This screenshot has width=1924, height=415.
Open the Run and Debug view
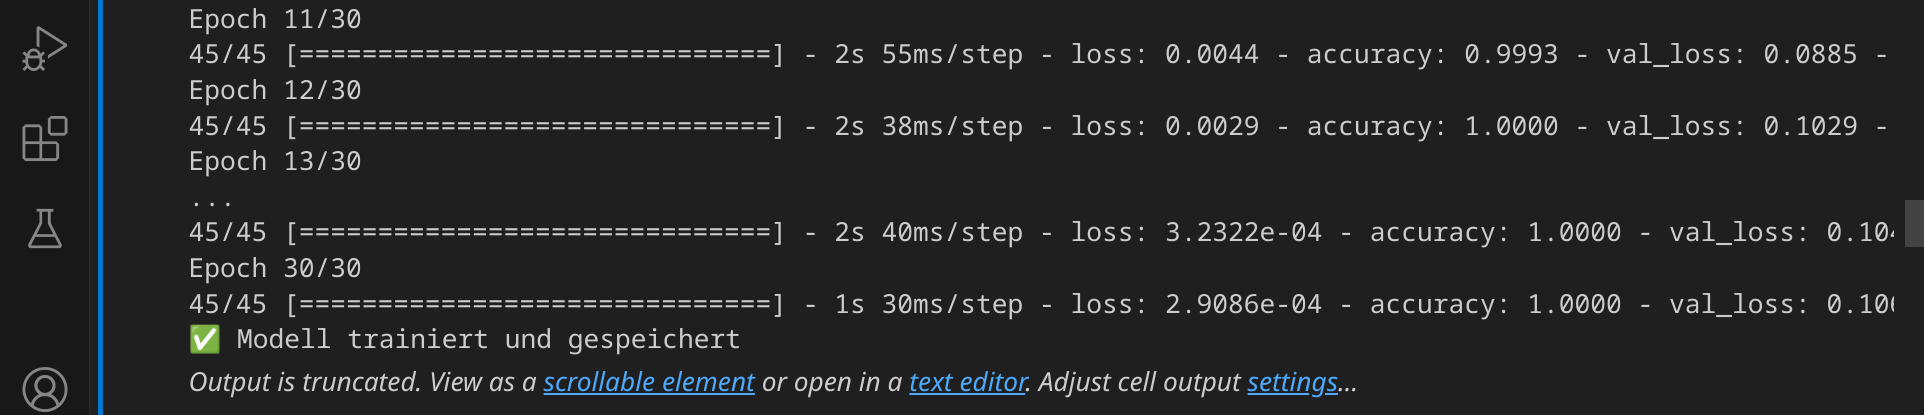pyautogui.click(x=44, y=48)
